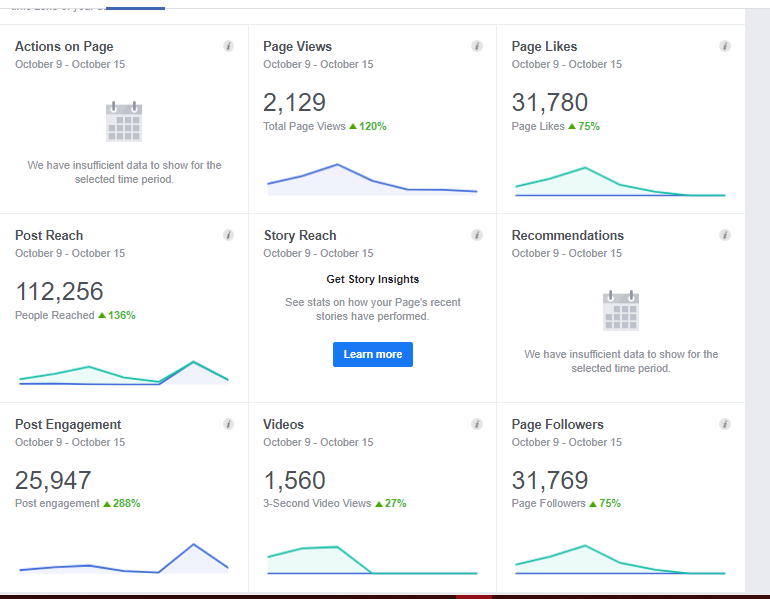
Task: Click info icon on Actions on Page card
Action: pyautogui.click(x=228, y=46)
